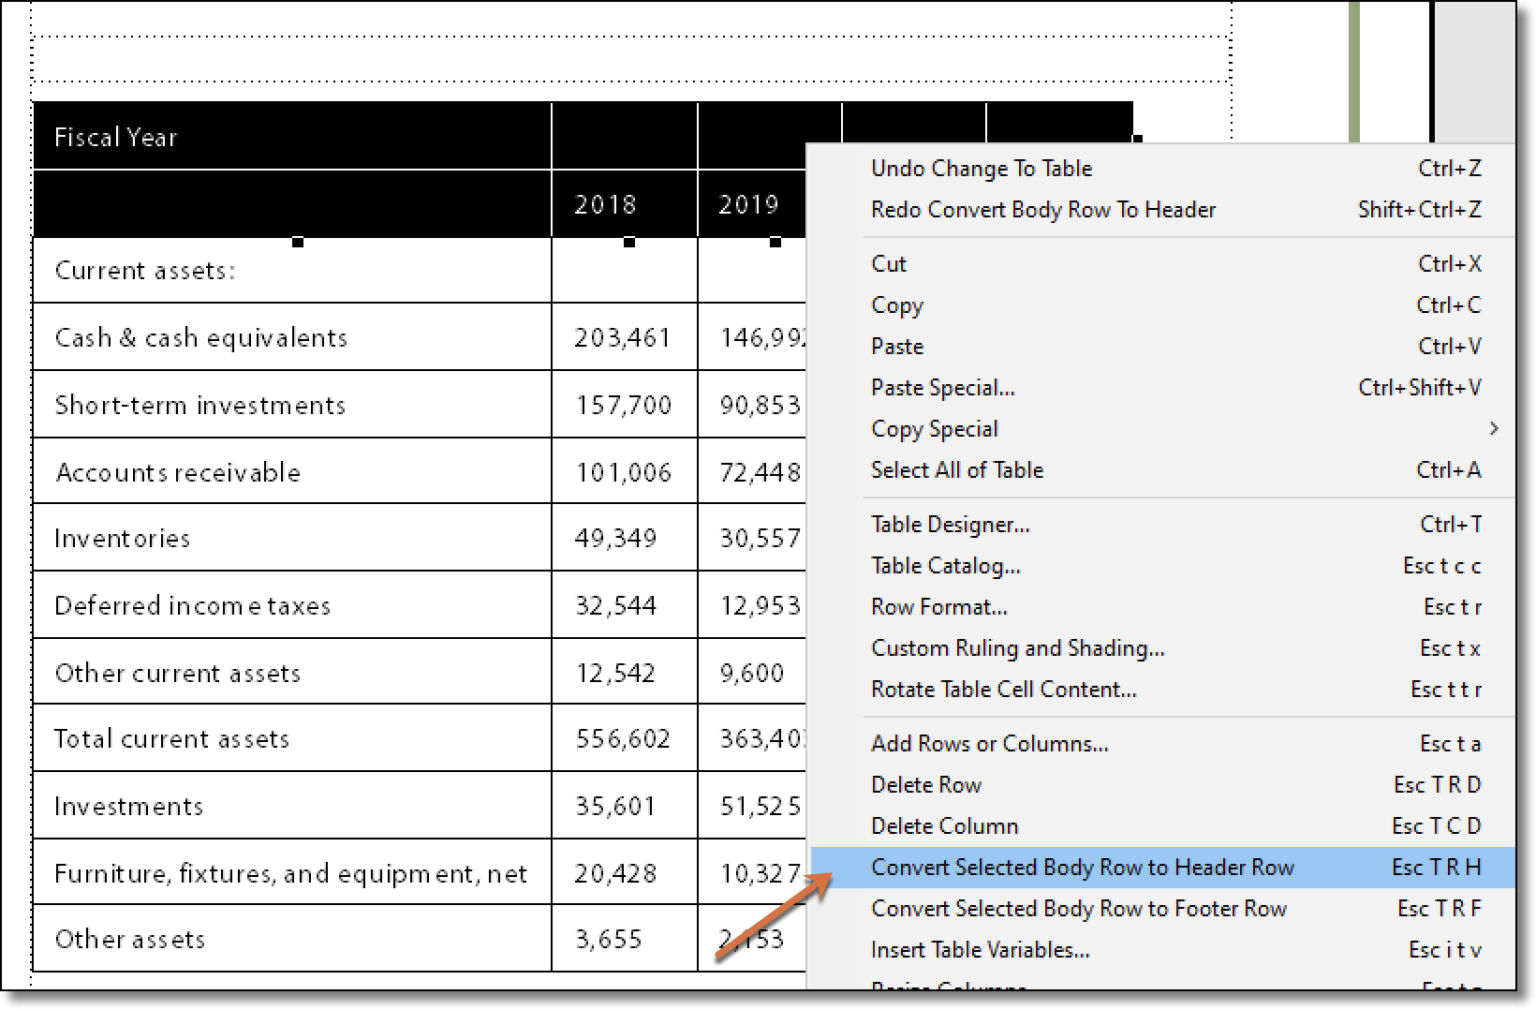This screenshot has height=1010, width=1536.
Task: Choose Add Rows or Columns
Action: pos(988,743)
